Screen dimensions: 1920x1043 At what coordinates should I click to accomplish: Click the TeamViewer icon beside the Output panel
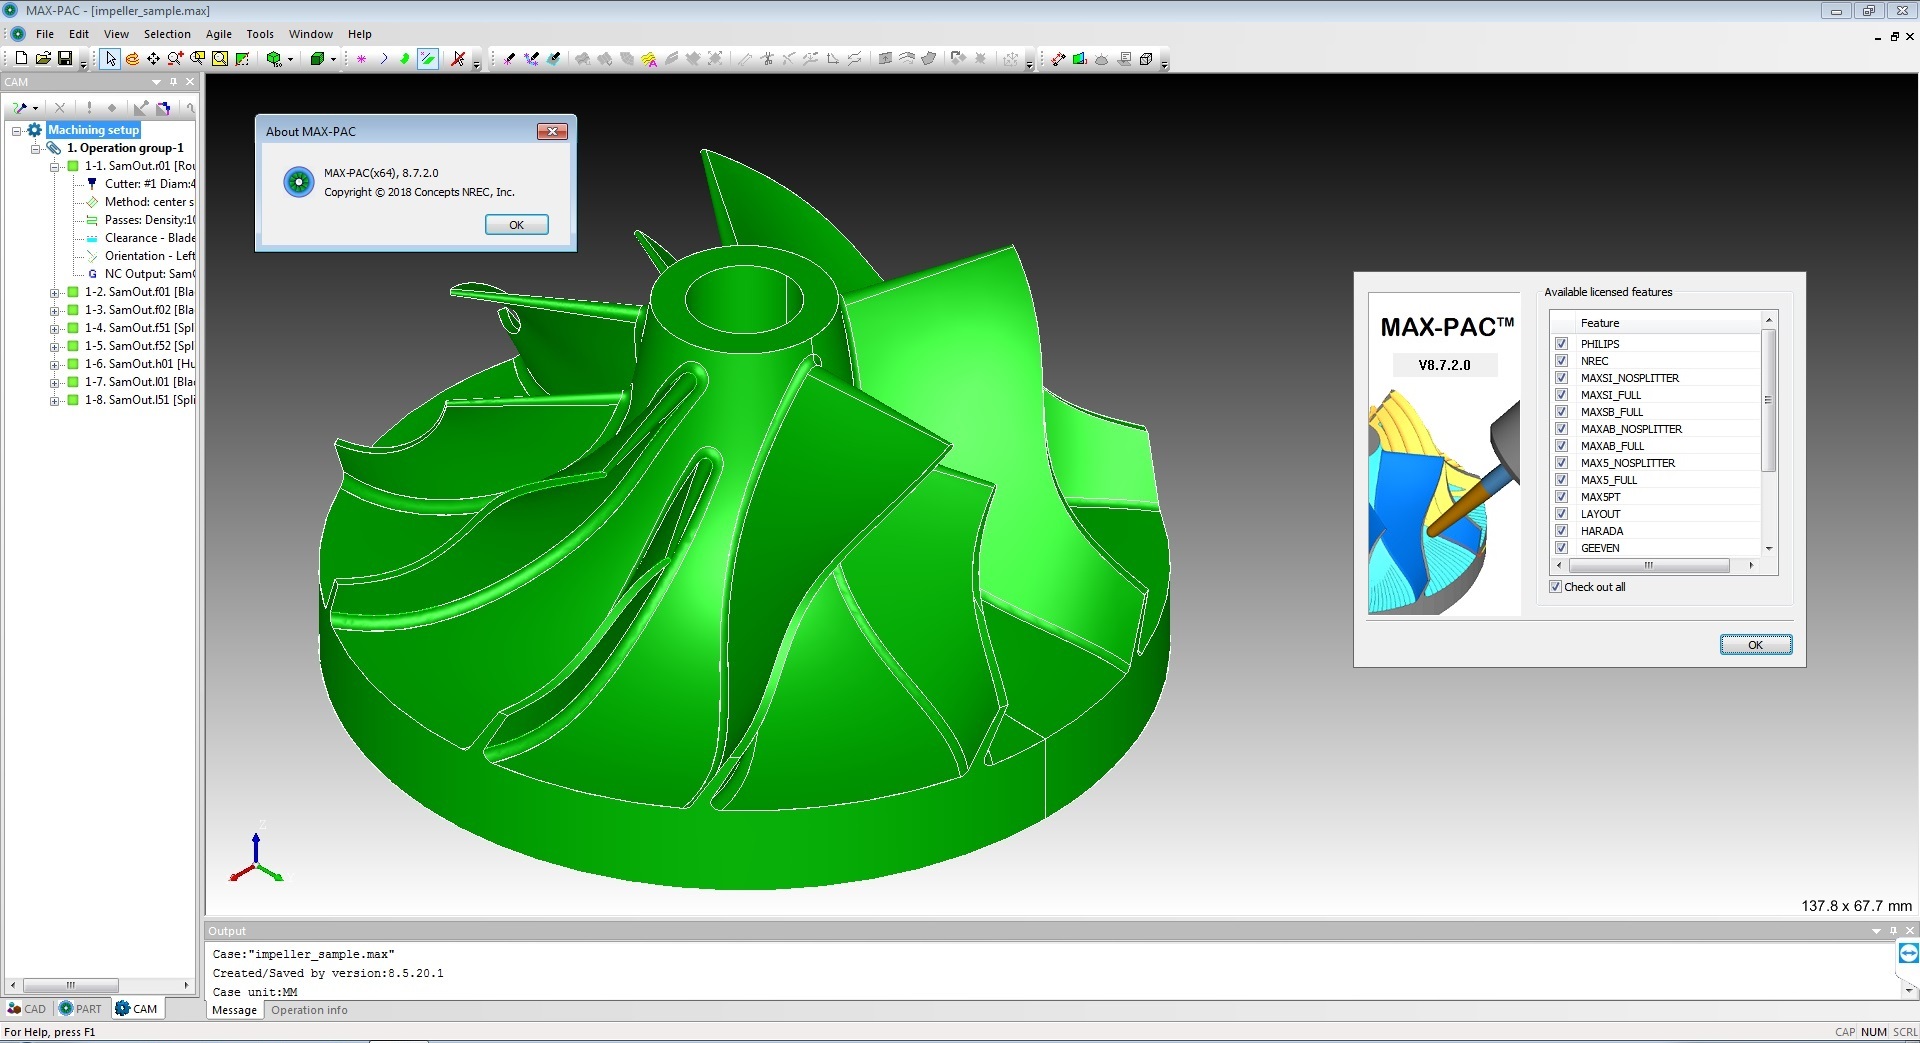1908,953
